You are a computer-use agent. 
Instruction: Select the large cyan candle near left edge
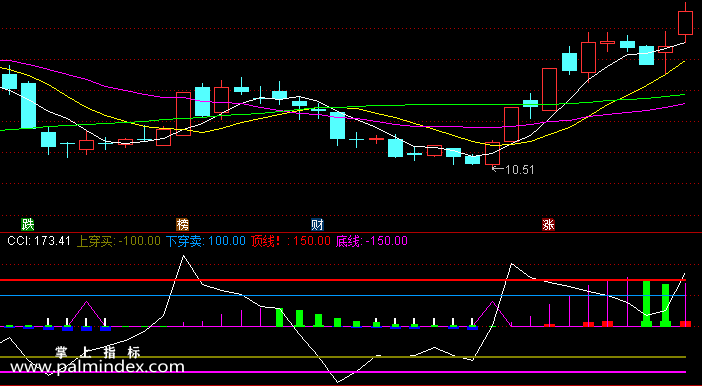[x=28, y=106]
